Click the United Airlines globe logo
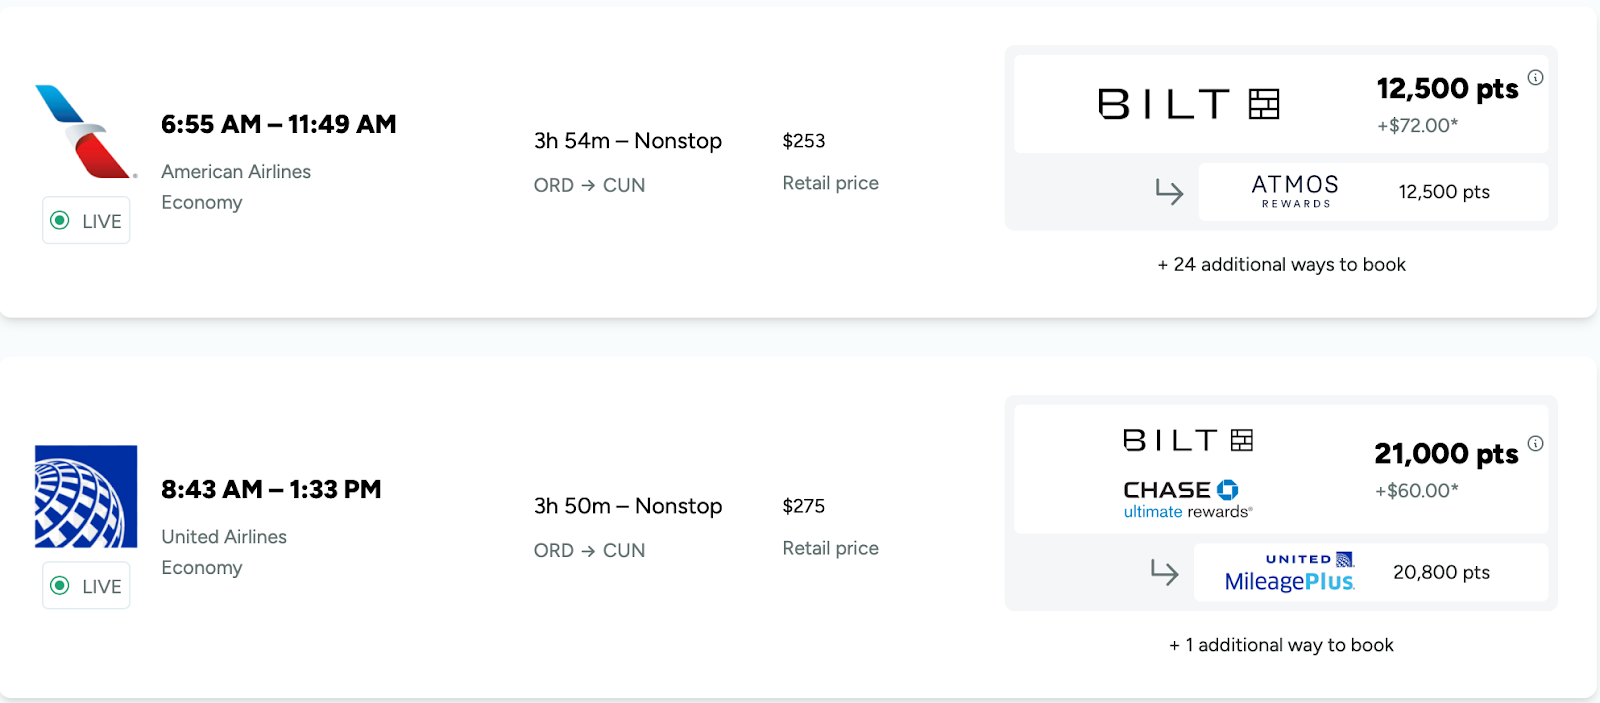Screen dimensions: 1600x703 point(86,496)
